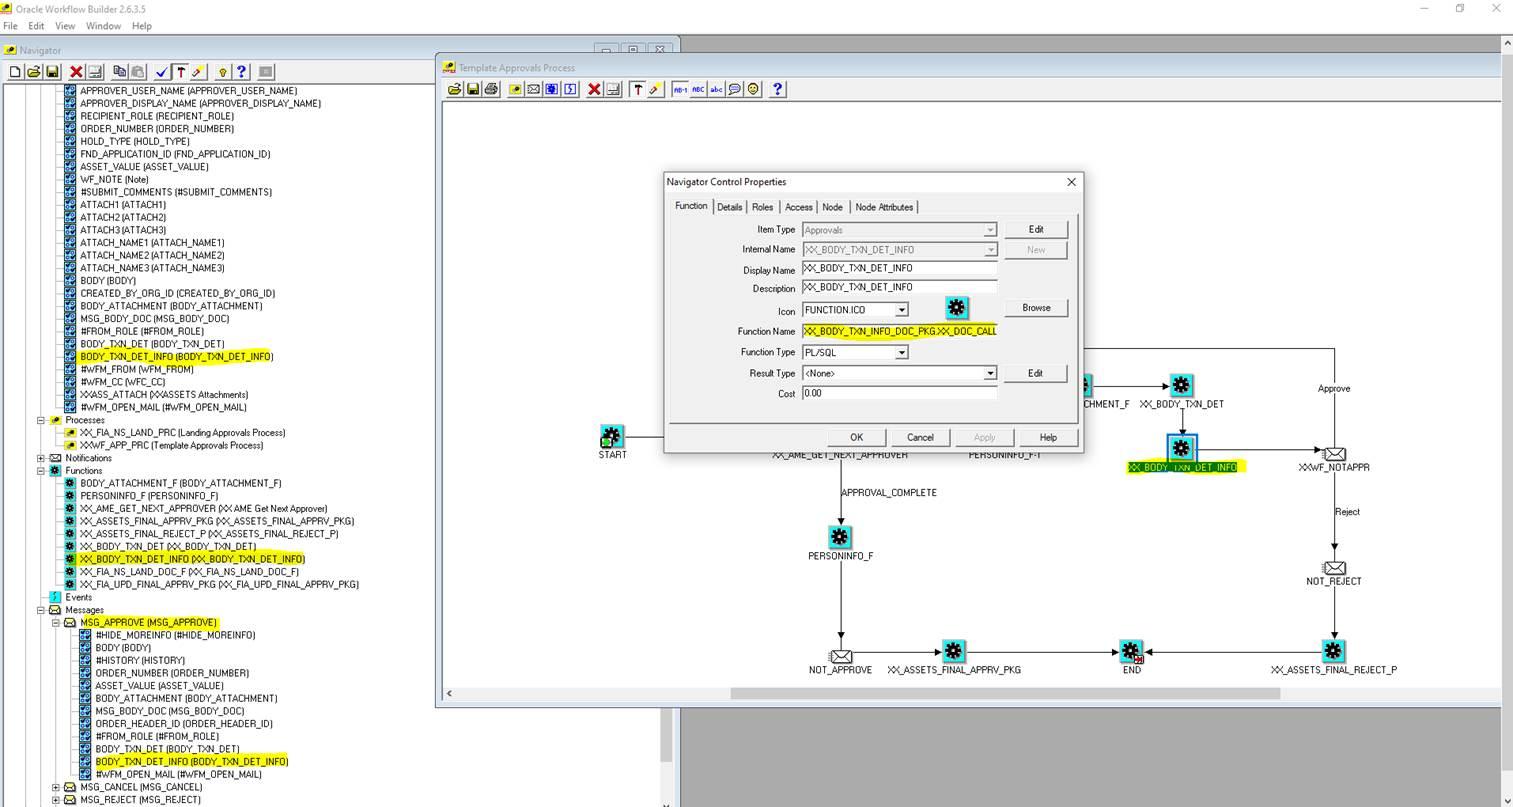1513x807 pixels.
Task: Click blue checkmark Verify icon in Navigator
Action: pos(162,72)
